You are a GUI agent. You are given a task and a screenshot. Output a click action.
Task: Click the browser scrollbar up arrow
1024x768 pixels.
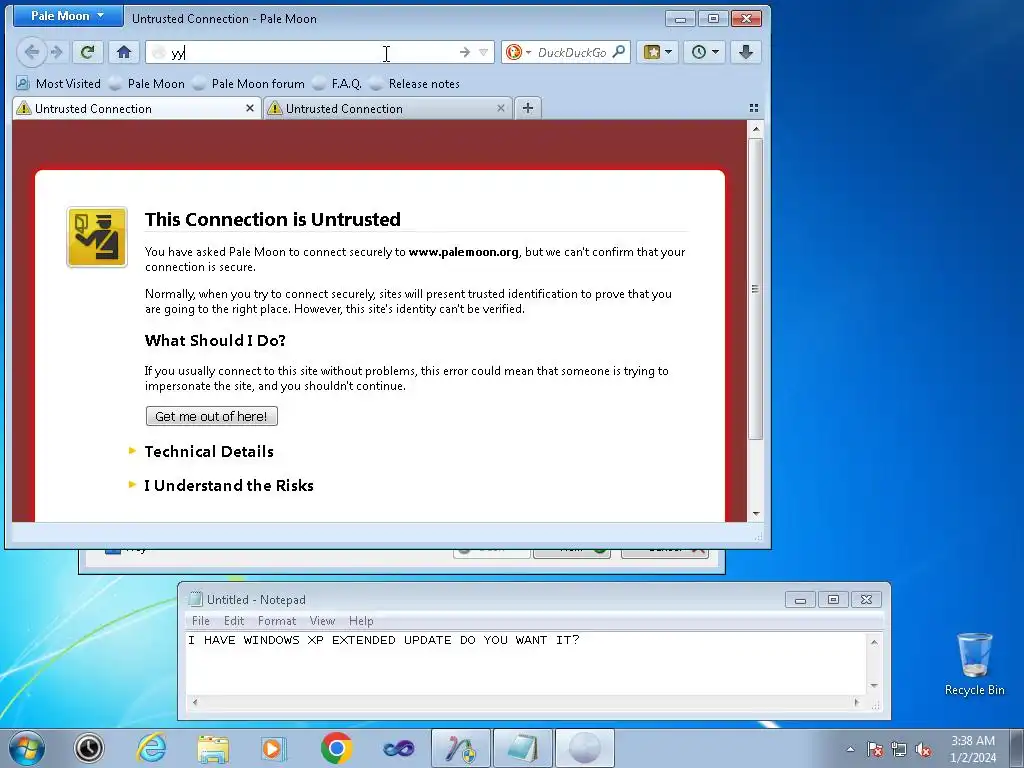point(756,129)
